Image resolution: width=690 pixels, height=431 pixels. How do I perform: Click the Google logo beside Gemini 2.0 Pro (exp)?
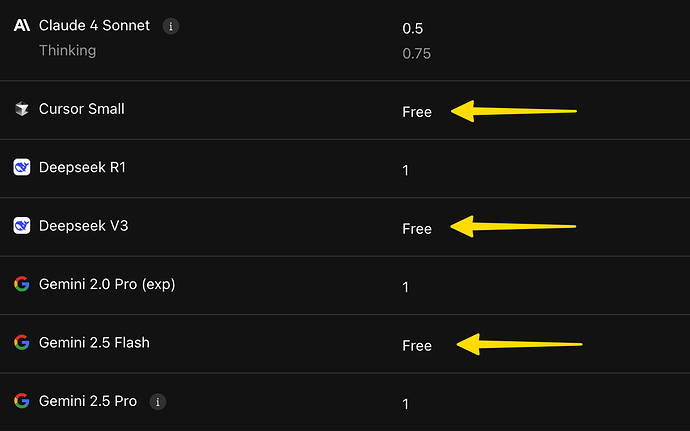point(22,284)
